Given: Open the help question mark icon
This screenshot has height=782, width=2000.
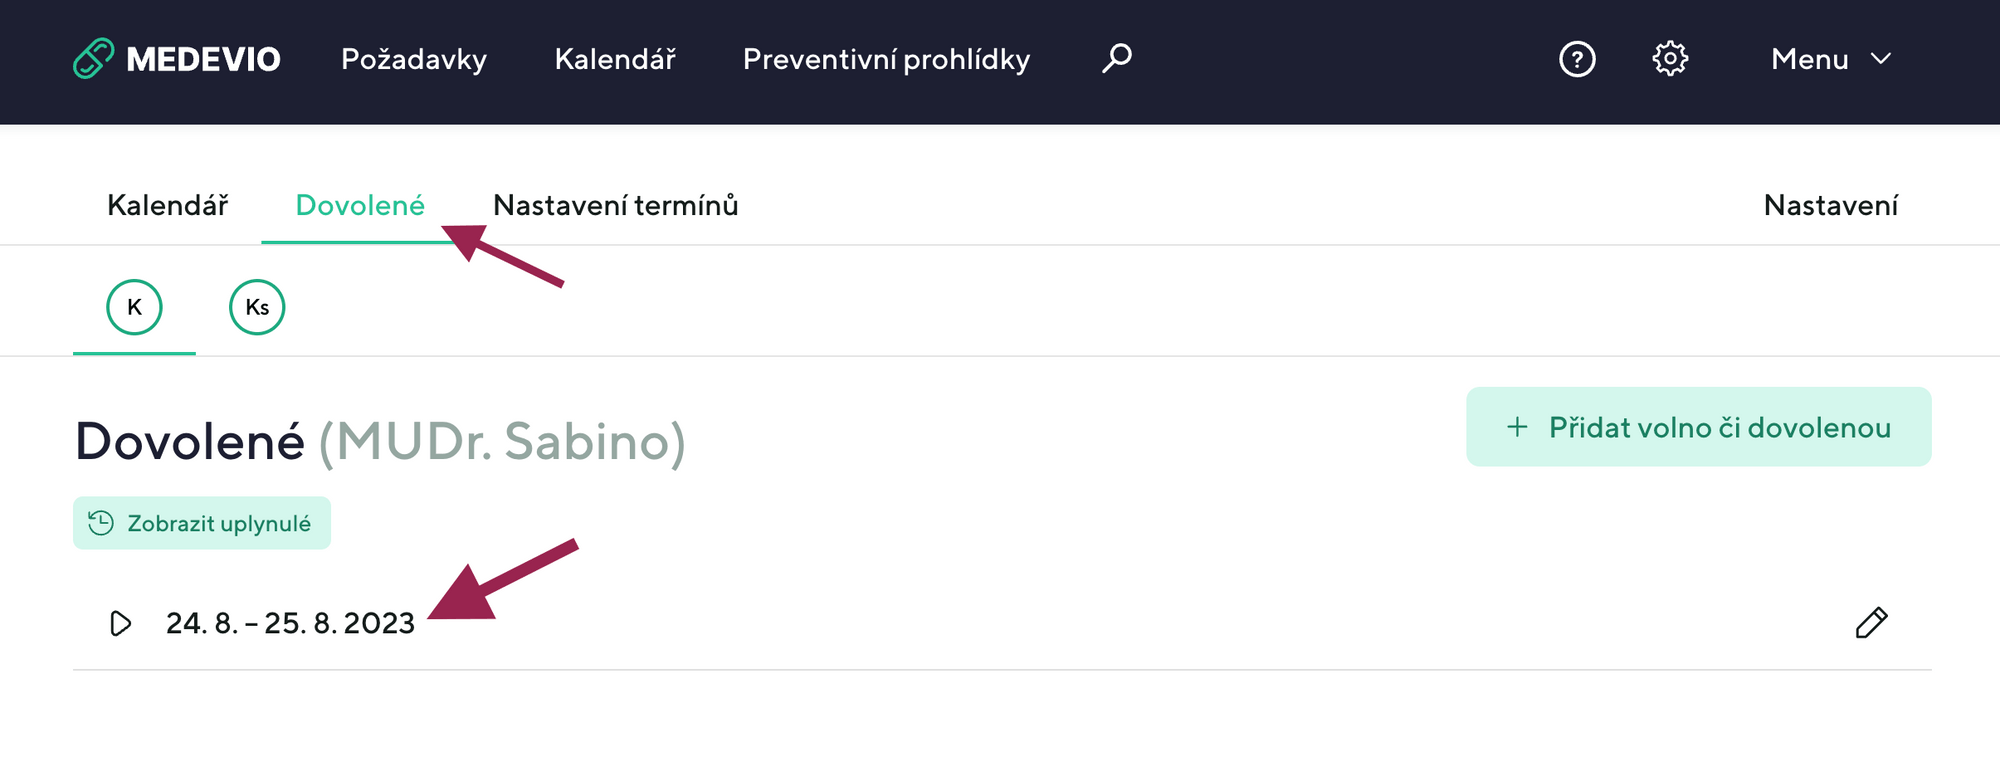Looking at the screenshot, I should tap(1576, 60).
